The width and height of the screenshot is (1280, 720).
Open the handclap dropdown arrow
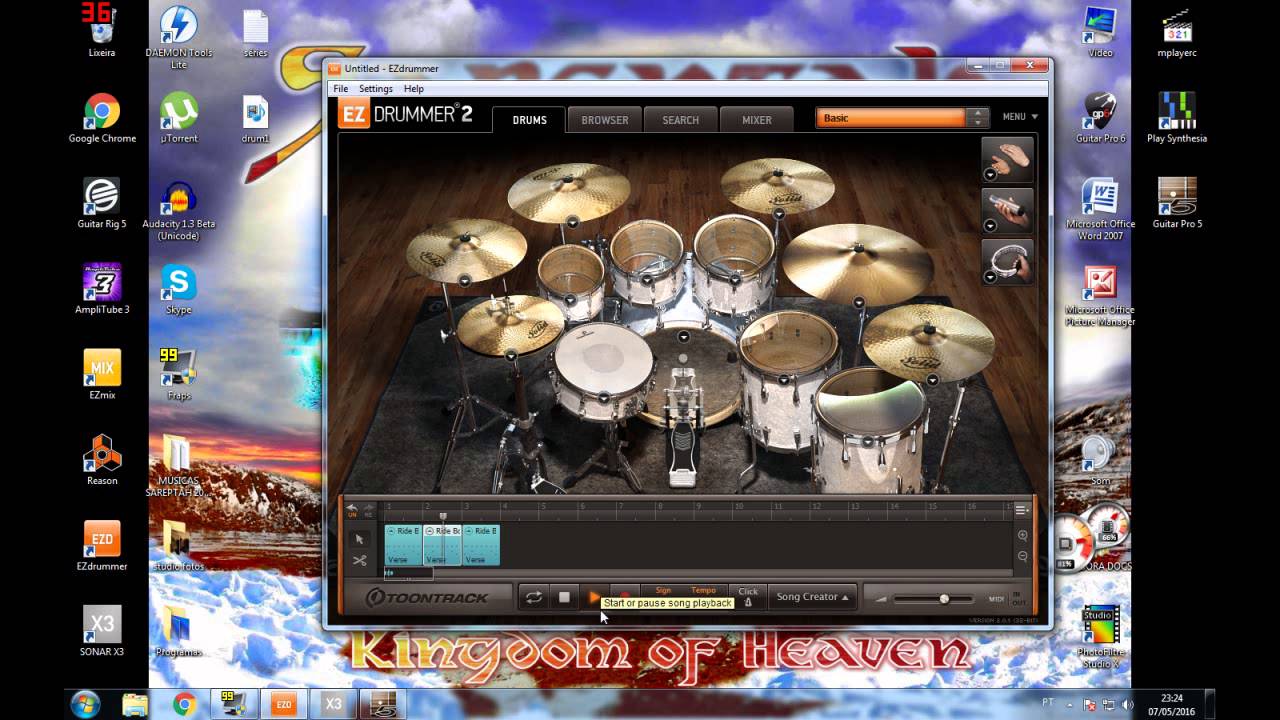click(990, 174)
